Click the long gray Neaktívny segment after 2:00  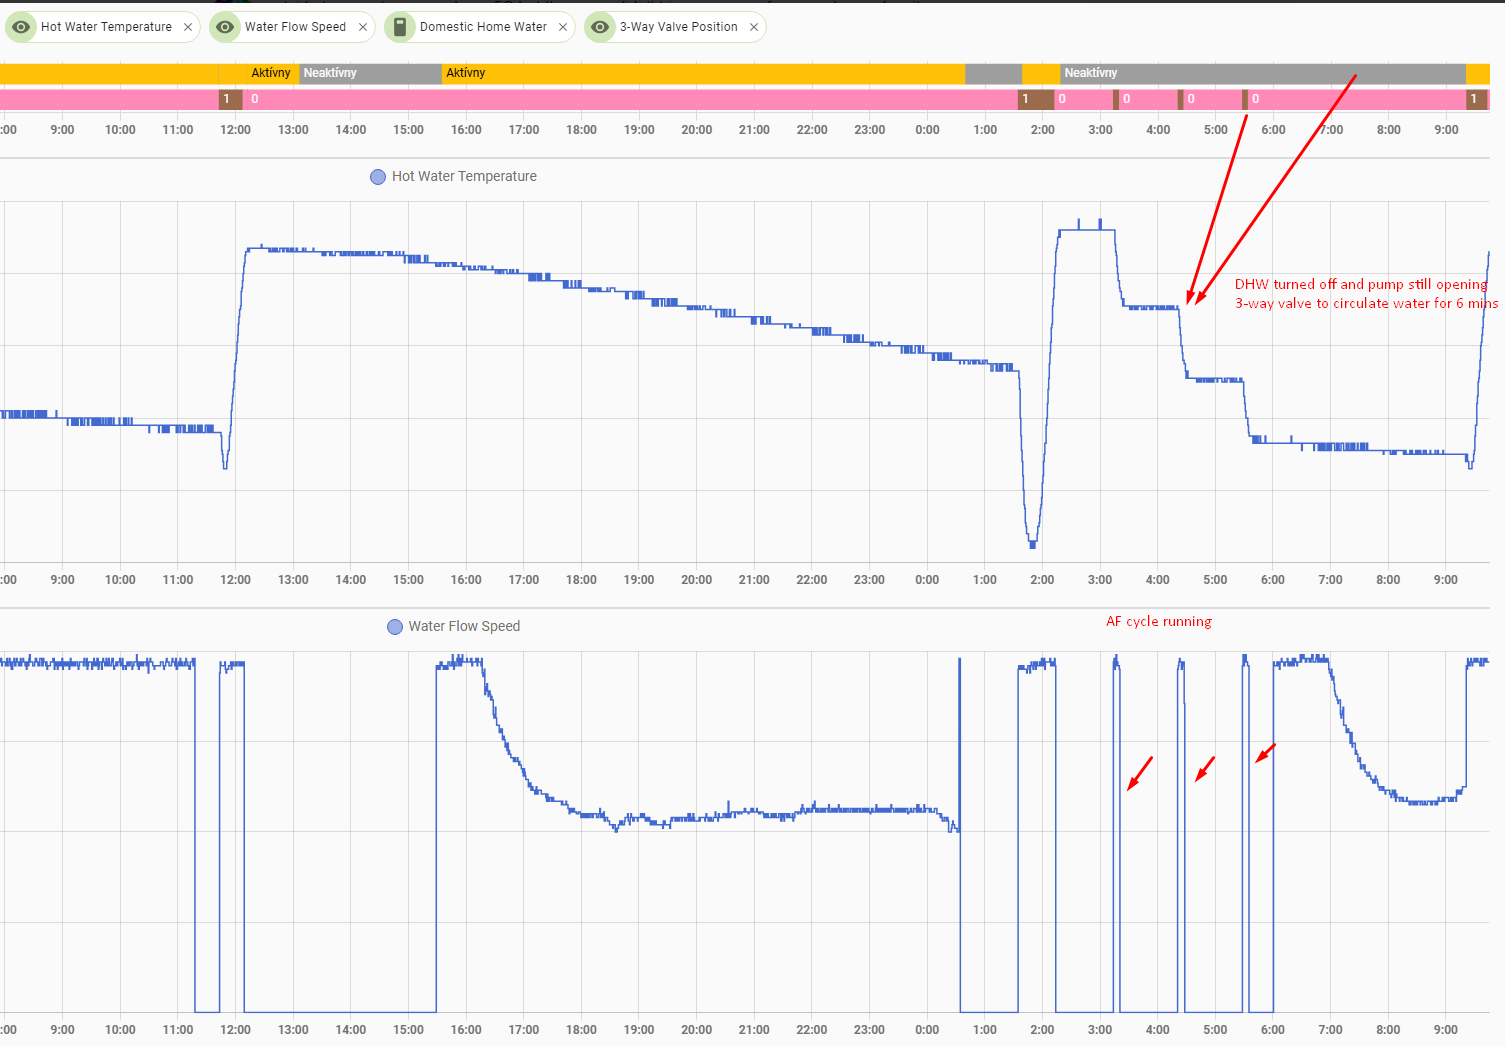pyautogui.click(x=1260, y=73)
